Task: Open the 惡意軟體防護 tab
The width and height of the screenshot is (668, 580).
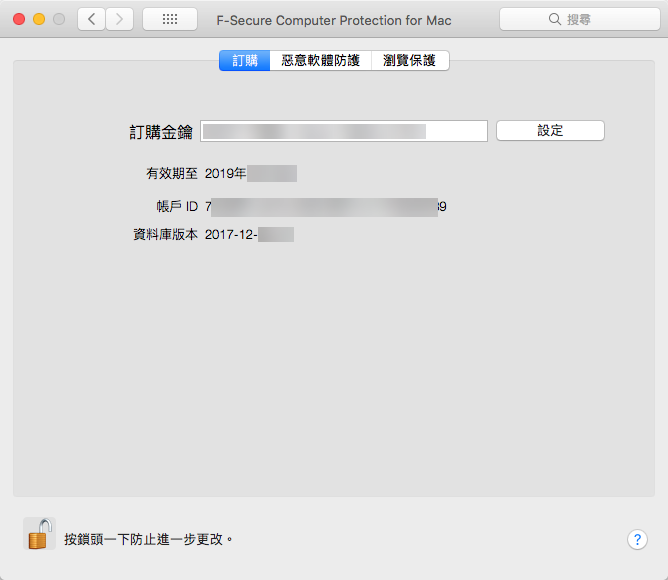Action: click(320, 61)
